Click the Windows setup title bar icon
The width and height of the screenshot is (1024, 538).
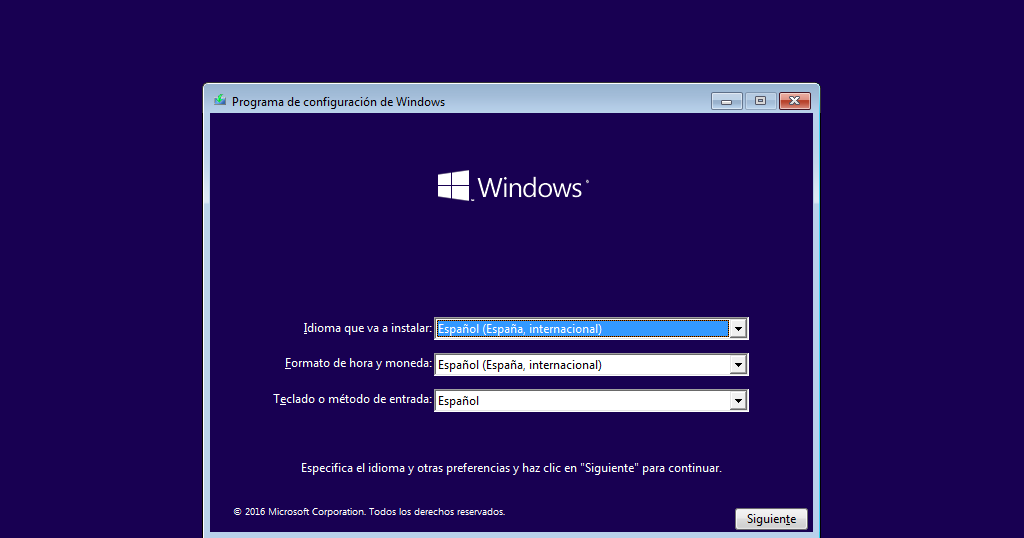point(220,101)
